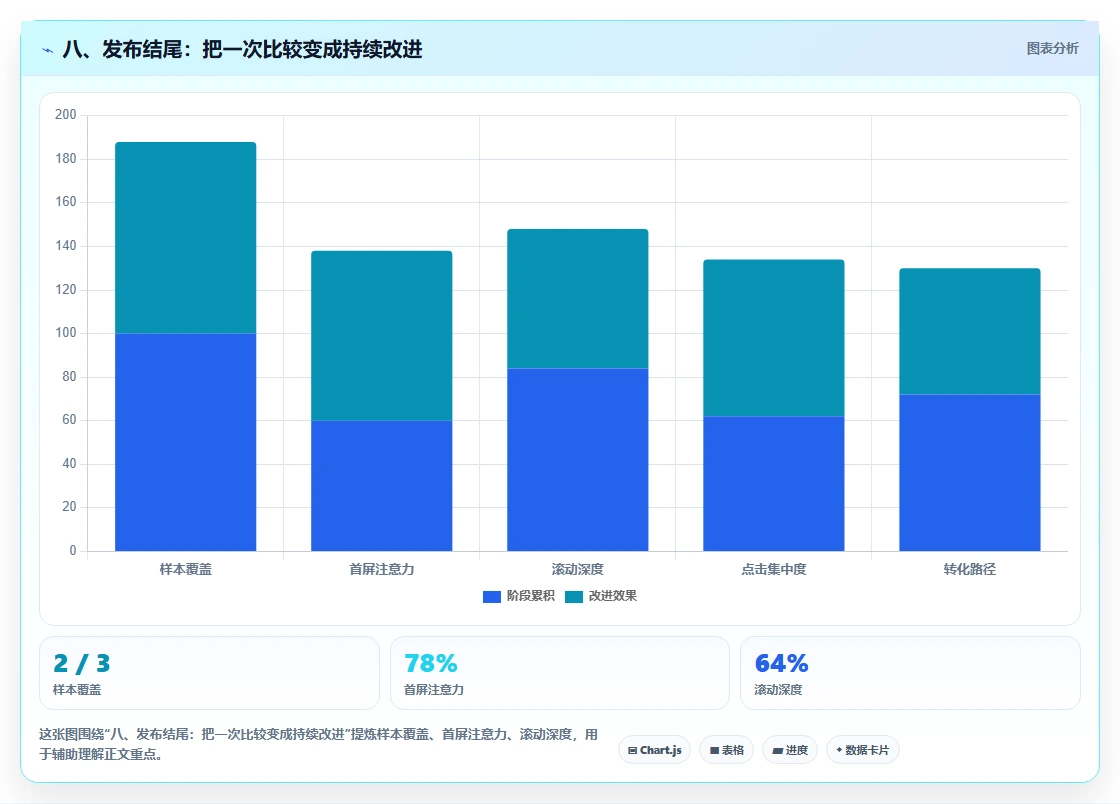Click the teal 改进效果 legend swatch
The height and width of the screenshot is (804, 1120).
pos(574,597)
